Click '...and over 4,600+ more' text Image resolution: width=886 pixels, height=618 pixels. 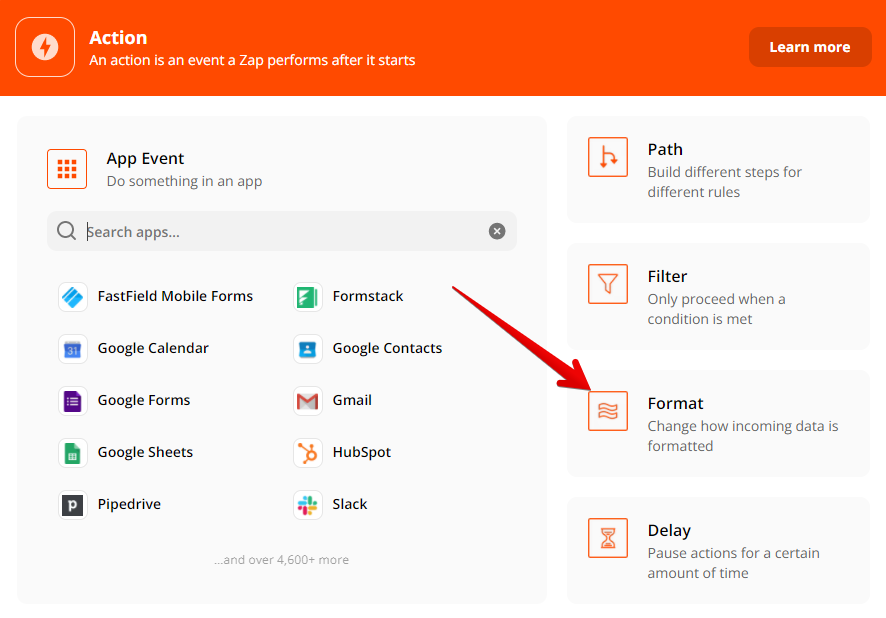point(281,560)
